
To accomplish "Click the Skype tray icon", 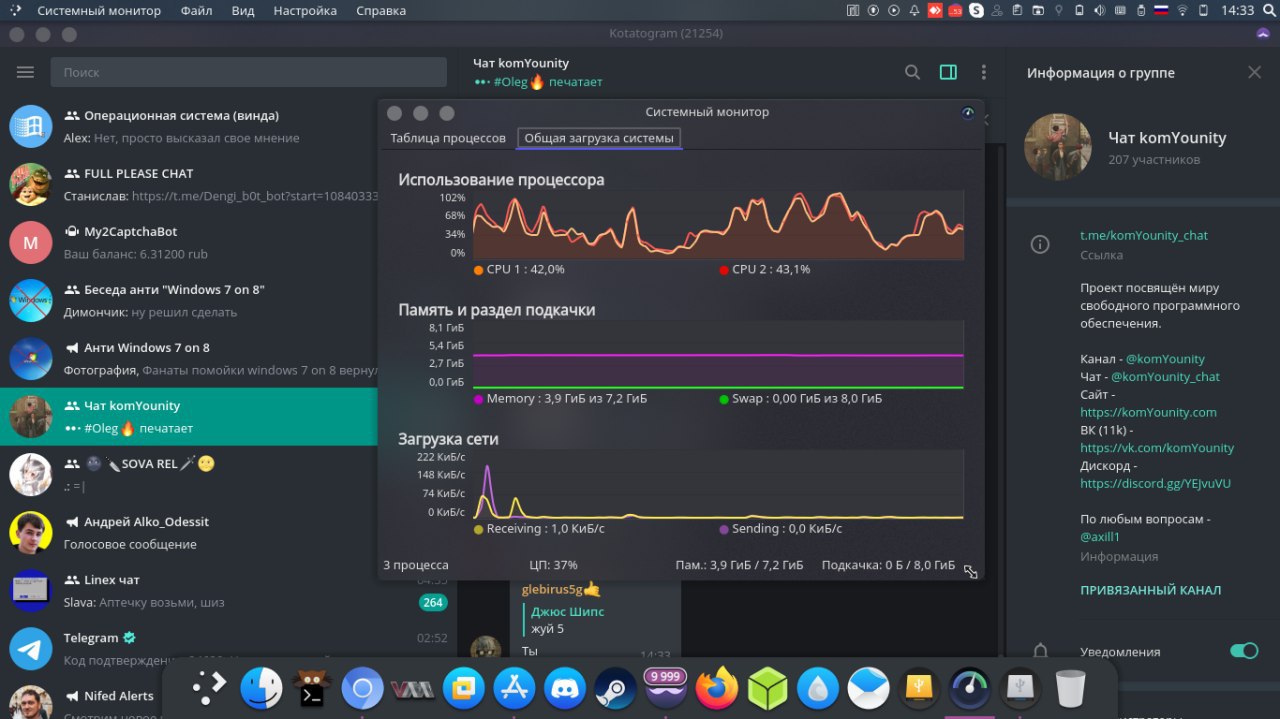I will pos(976,10).
